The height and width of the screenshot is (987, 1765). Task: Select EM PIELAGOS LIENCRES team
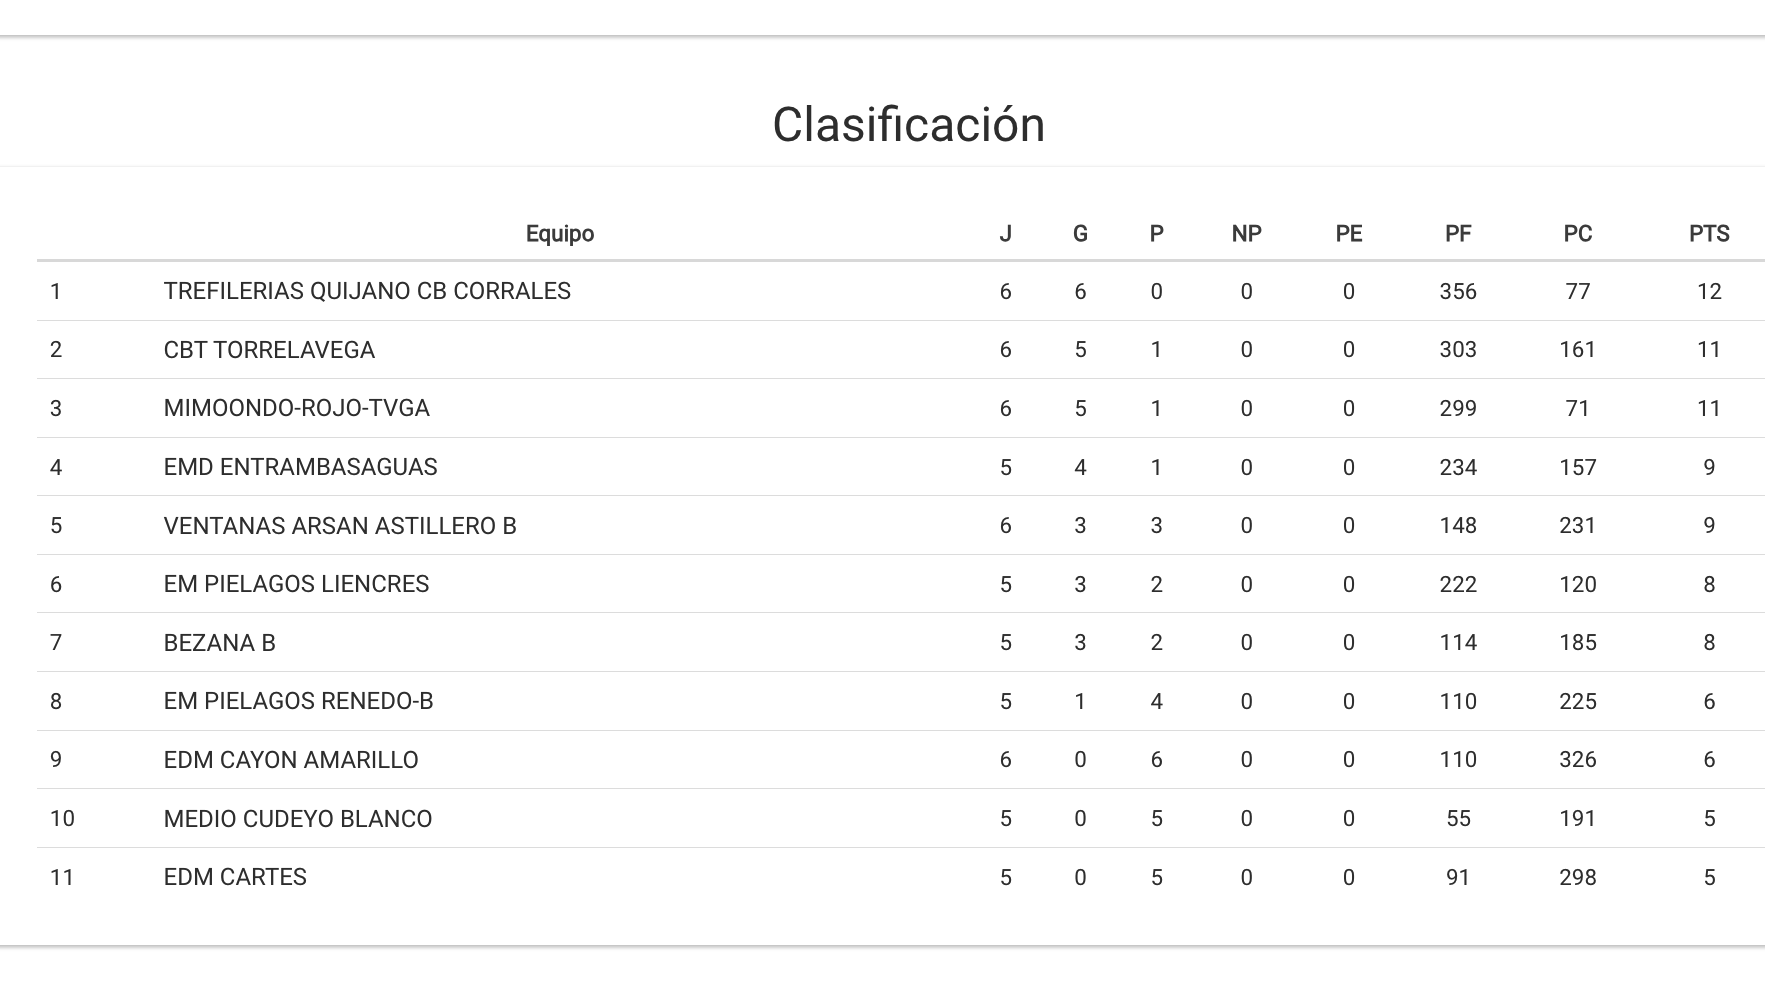296,584
